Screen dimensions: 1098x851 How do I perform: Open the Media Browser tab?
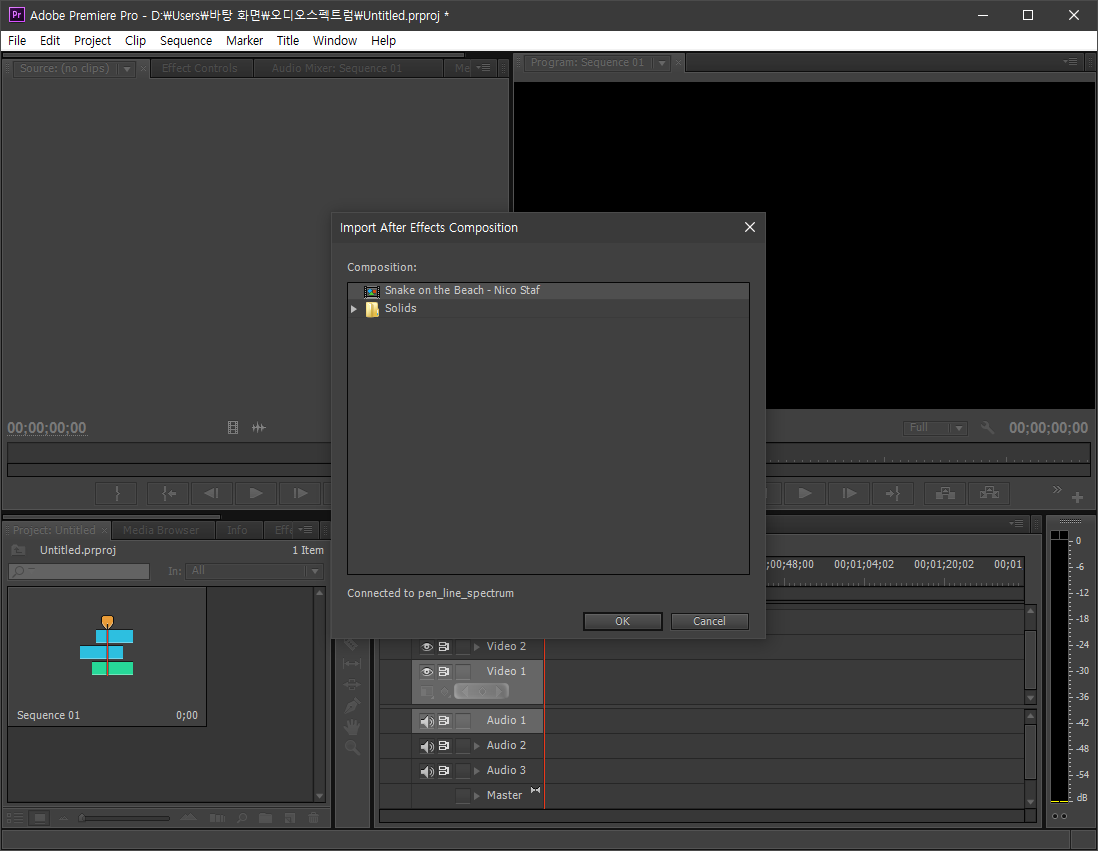[x=161, y=530]
